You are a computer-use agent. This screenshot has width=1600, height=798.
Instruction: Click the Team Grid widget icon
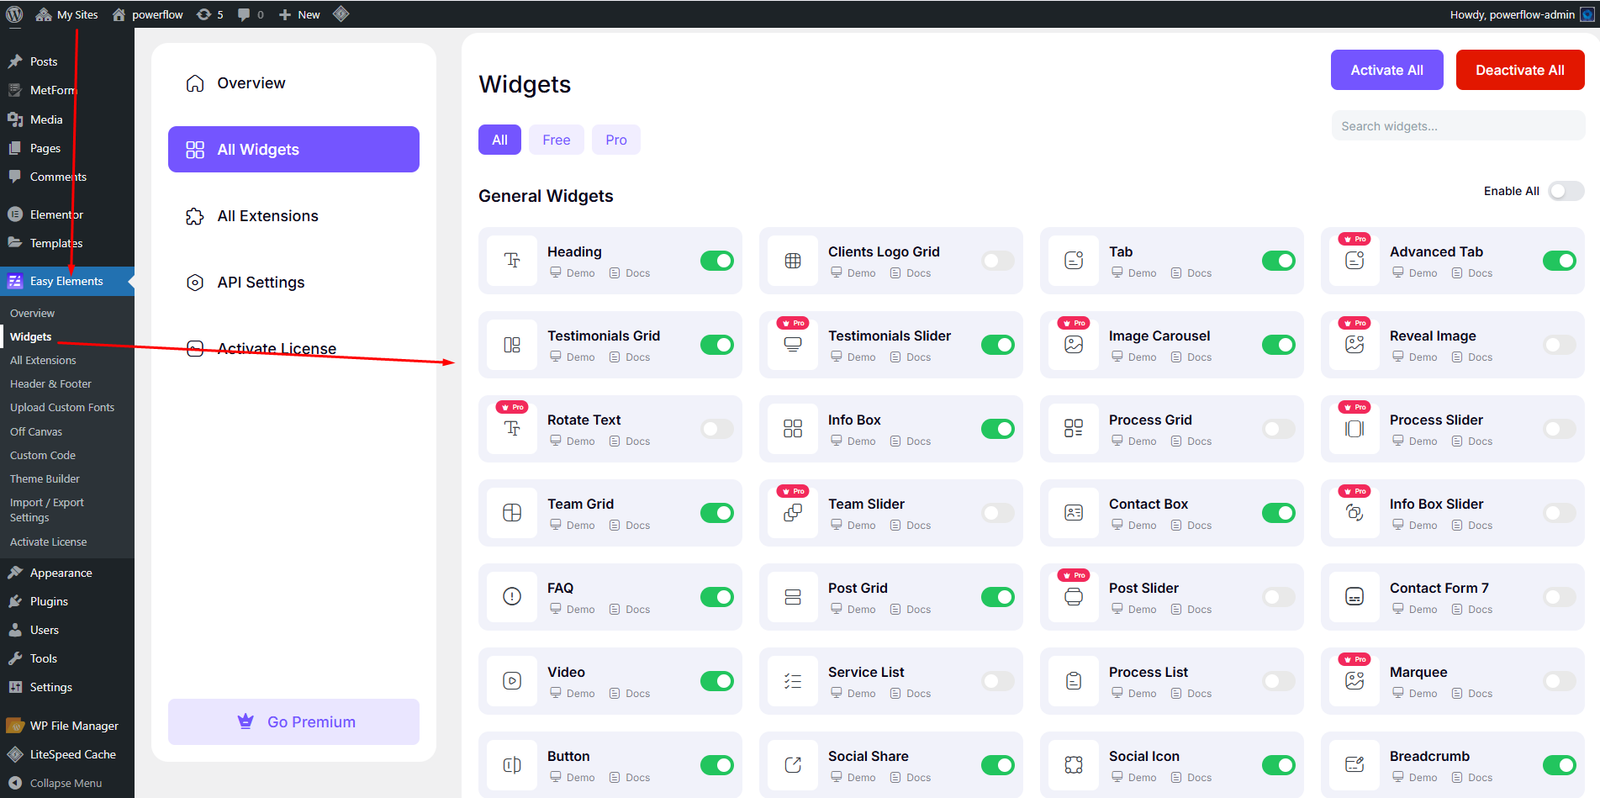tap(512, 513)
